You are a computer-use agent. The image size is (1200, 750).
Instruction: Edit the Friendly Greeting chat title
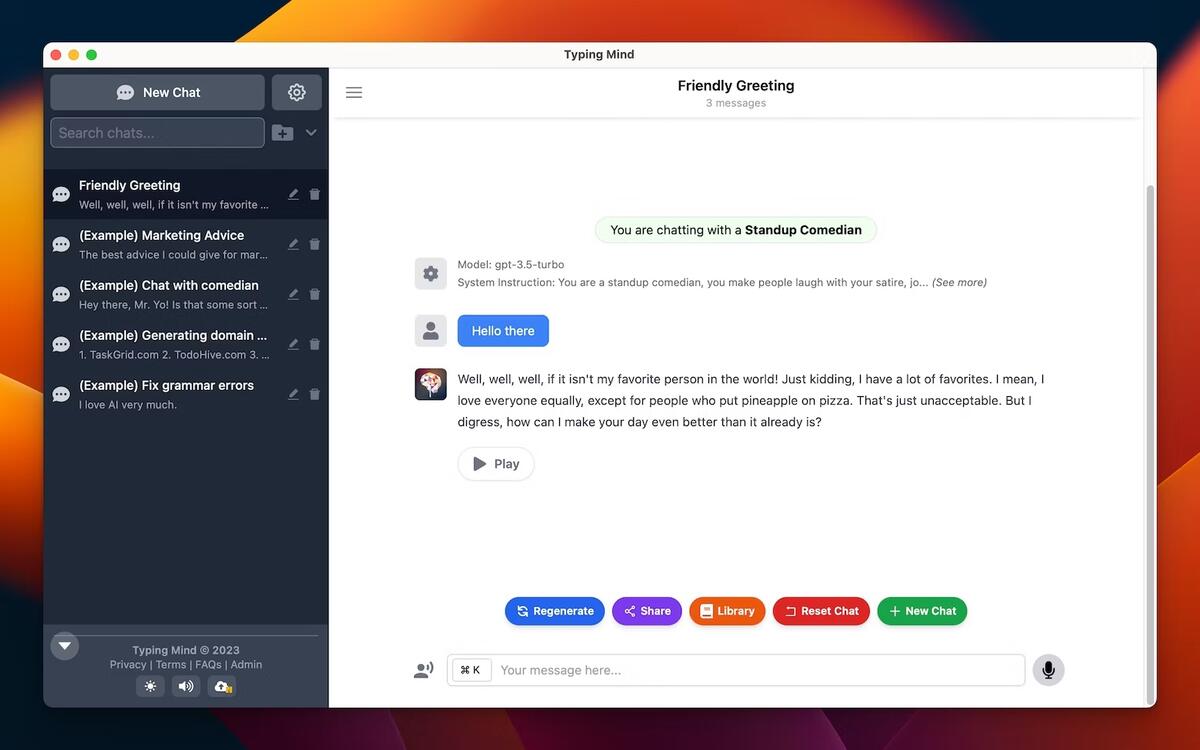293,194
